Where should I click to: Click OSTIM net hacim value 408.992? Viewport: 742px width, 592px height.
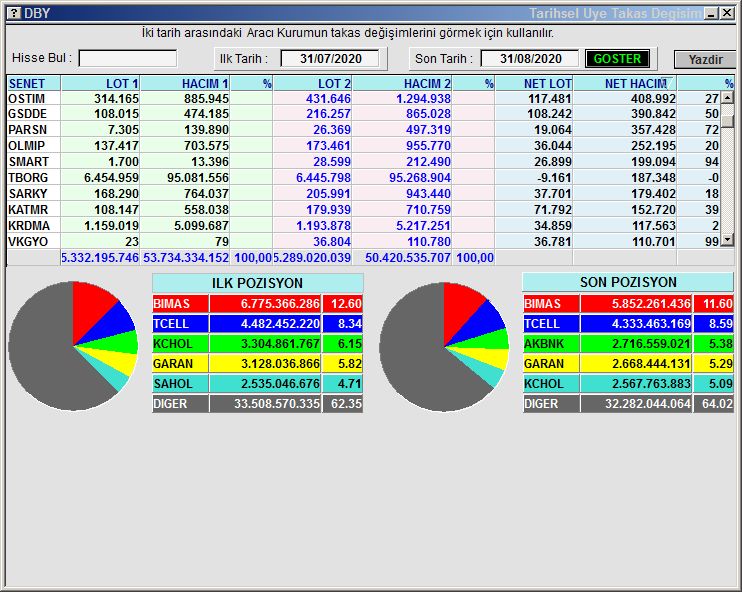pyautogui.click(x=653, y=98)
